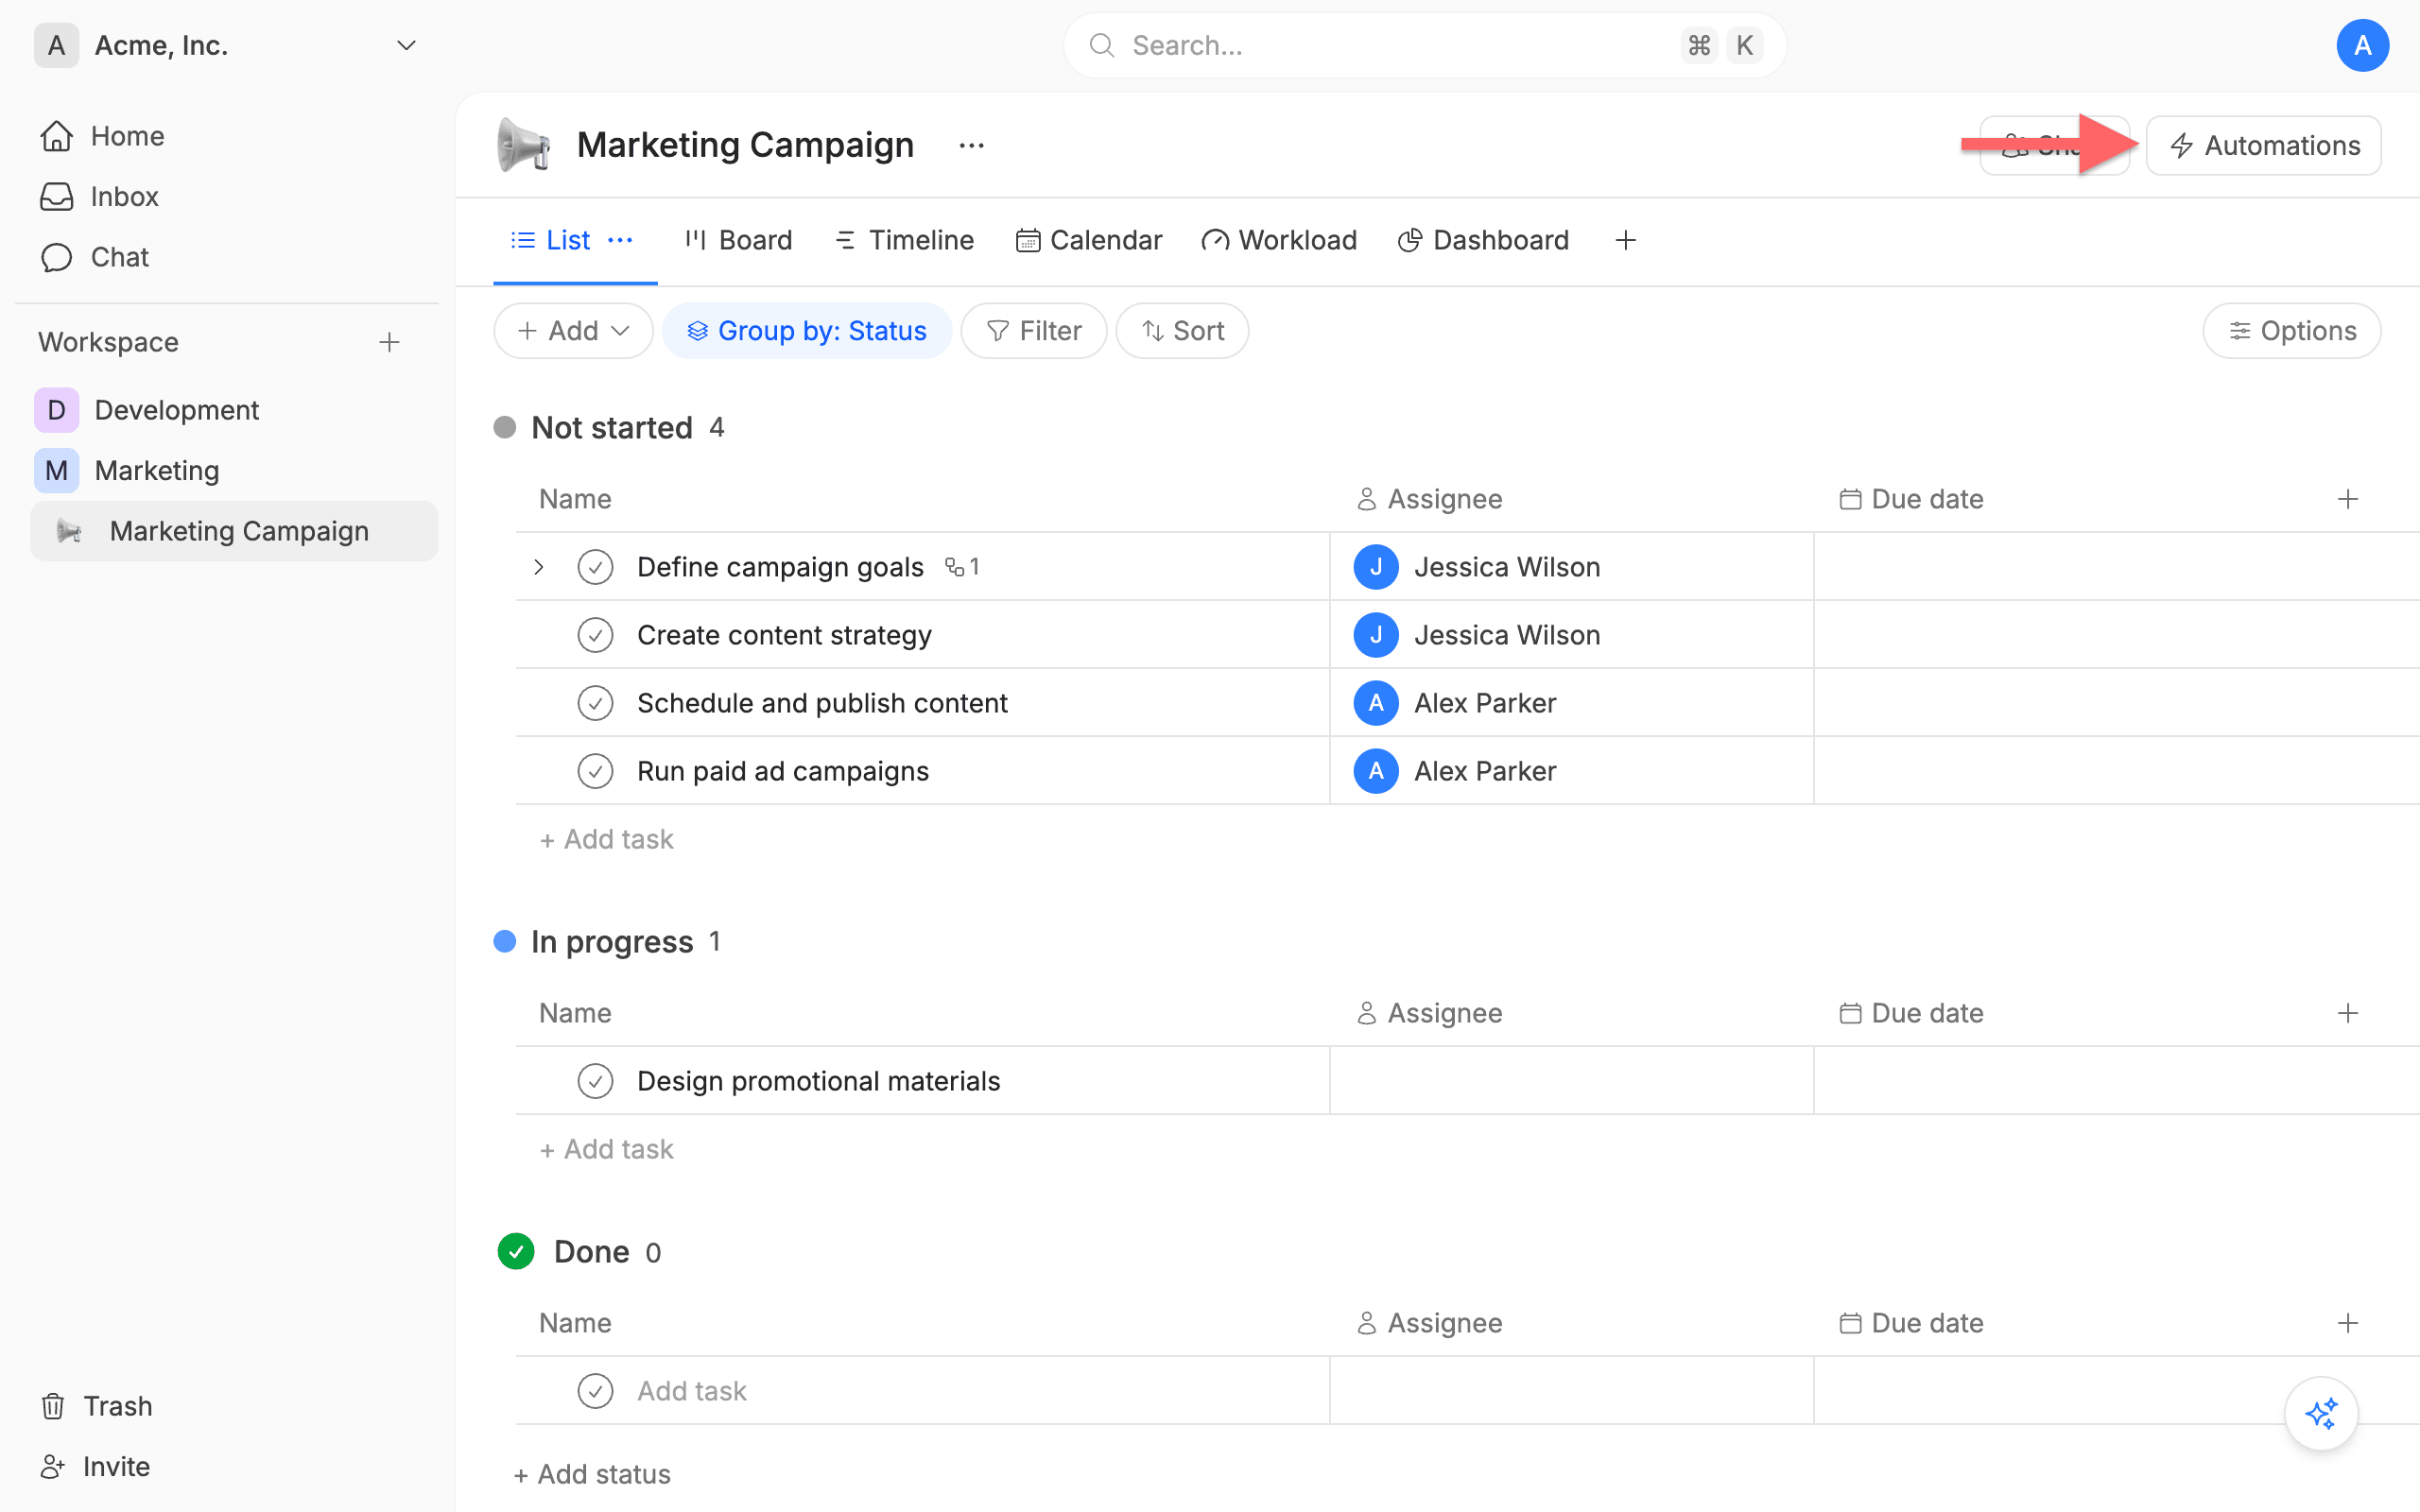Collapse the Not started group
This screenshot has width=2420, height=1512.
611,428
